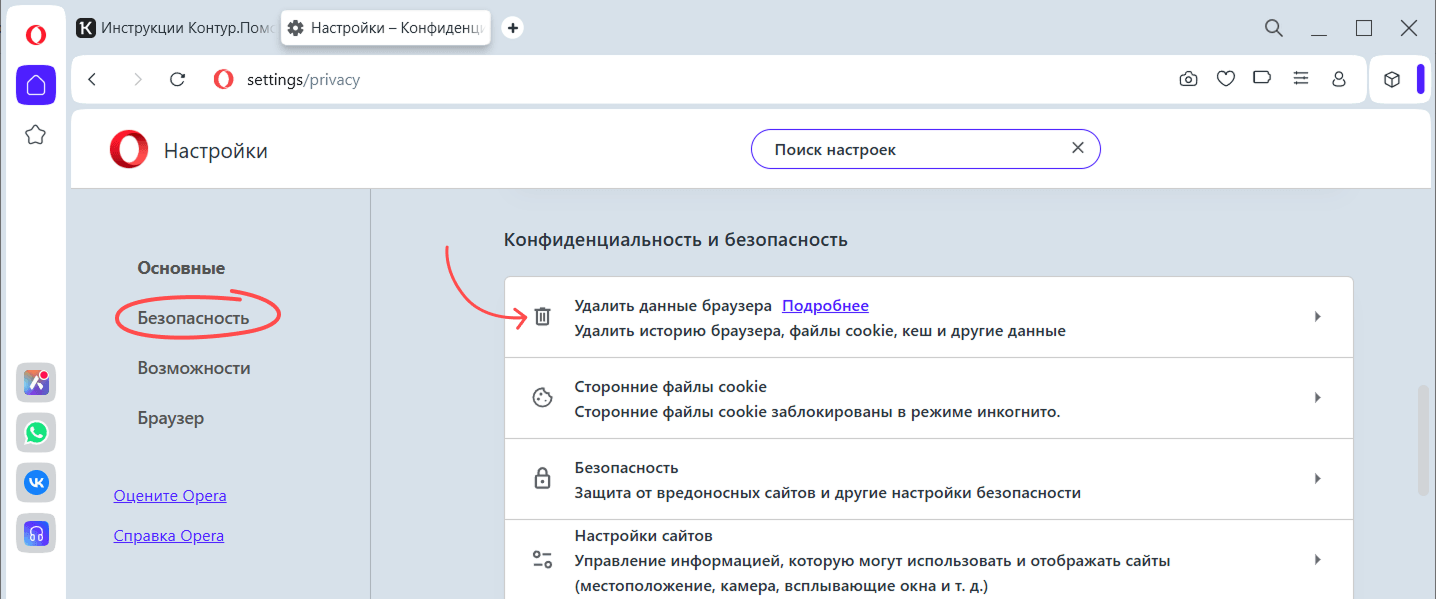Expand Сторонние файлы cookie arrow

[1318, 398]
